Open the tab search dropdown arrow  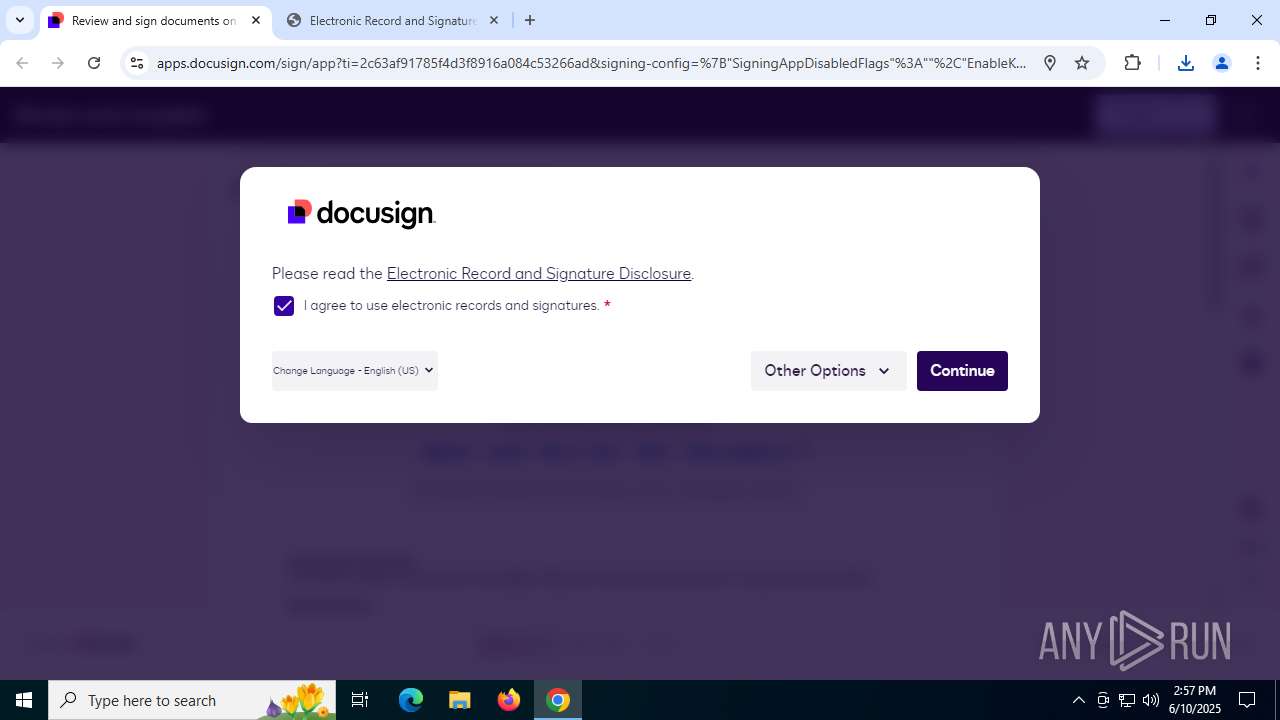[x=20, y=20]
